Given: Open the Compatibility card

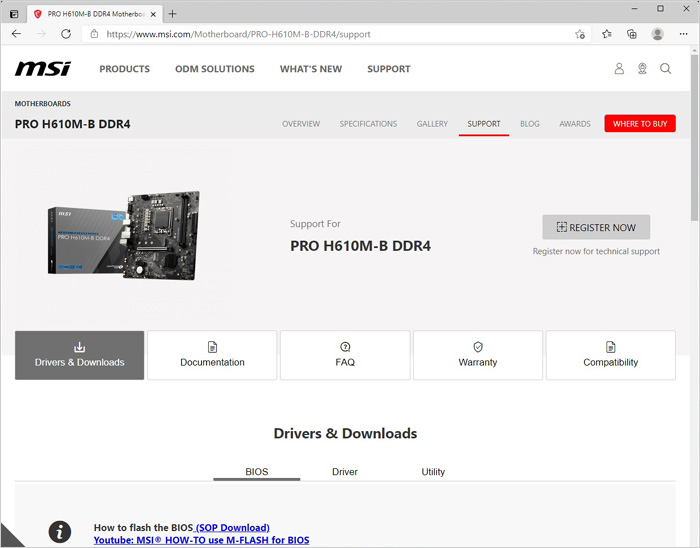Looking at the screenshot, I should click(611, 355).
